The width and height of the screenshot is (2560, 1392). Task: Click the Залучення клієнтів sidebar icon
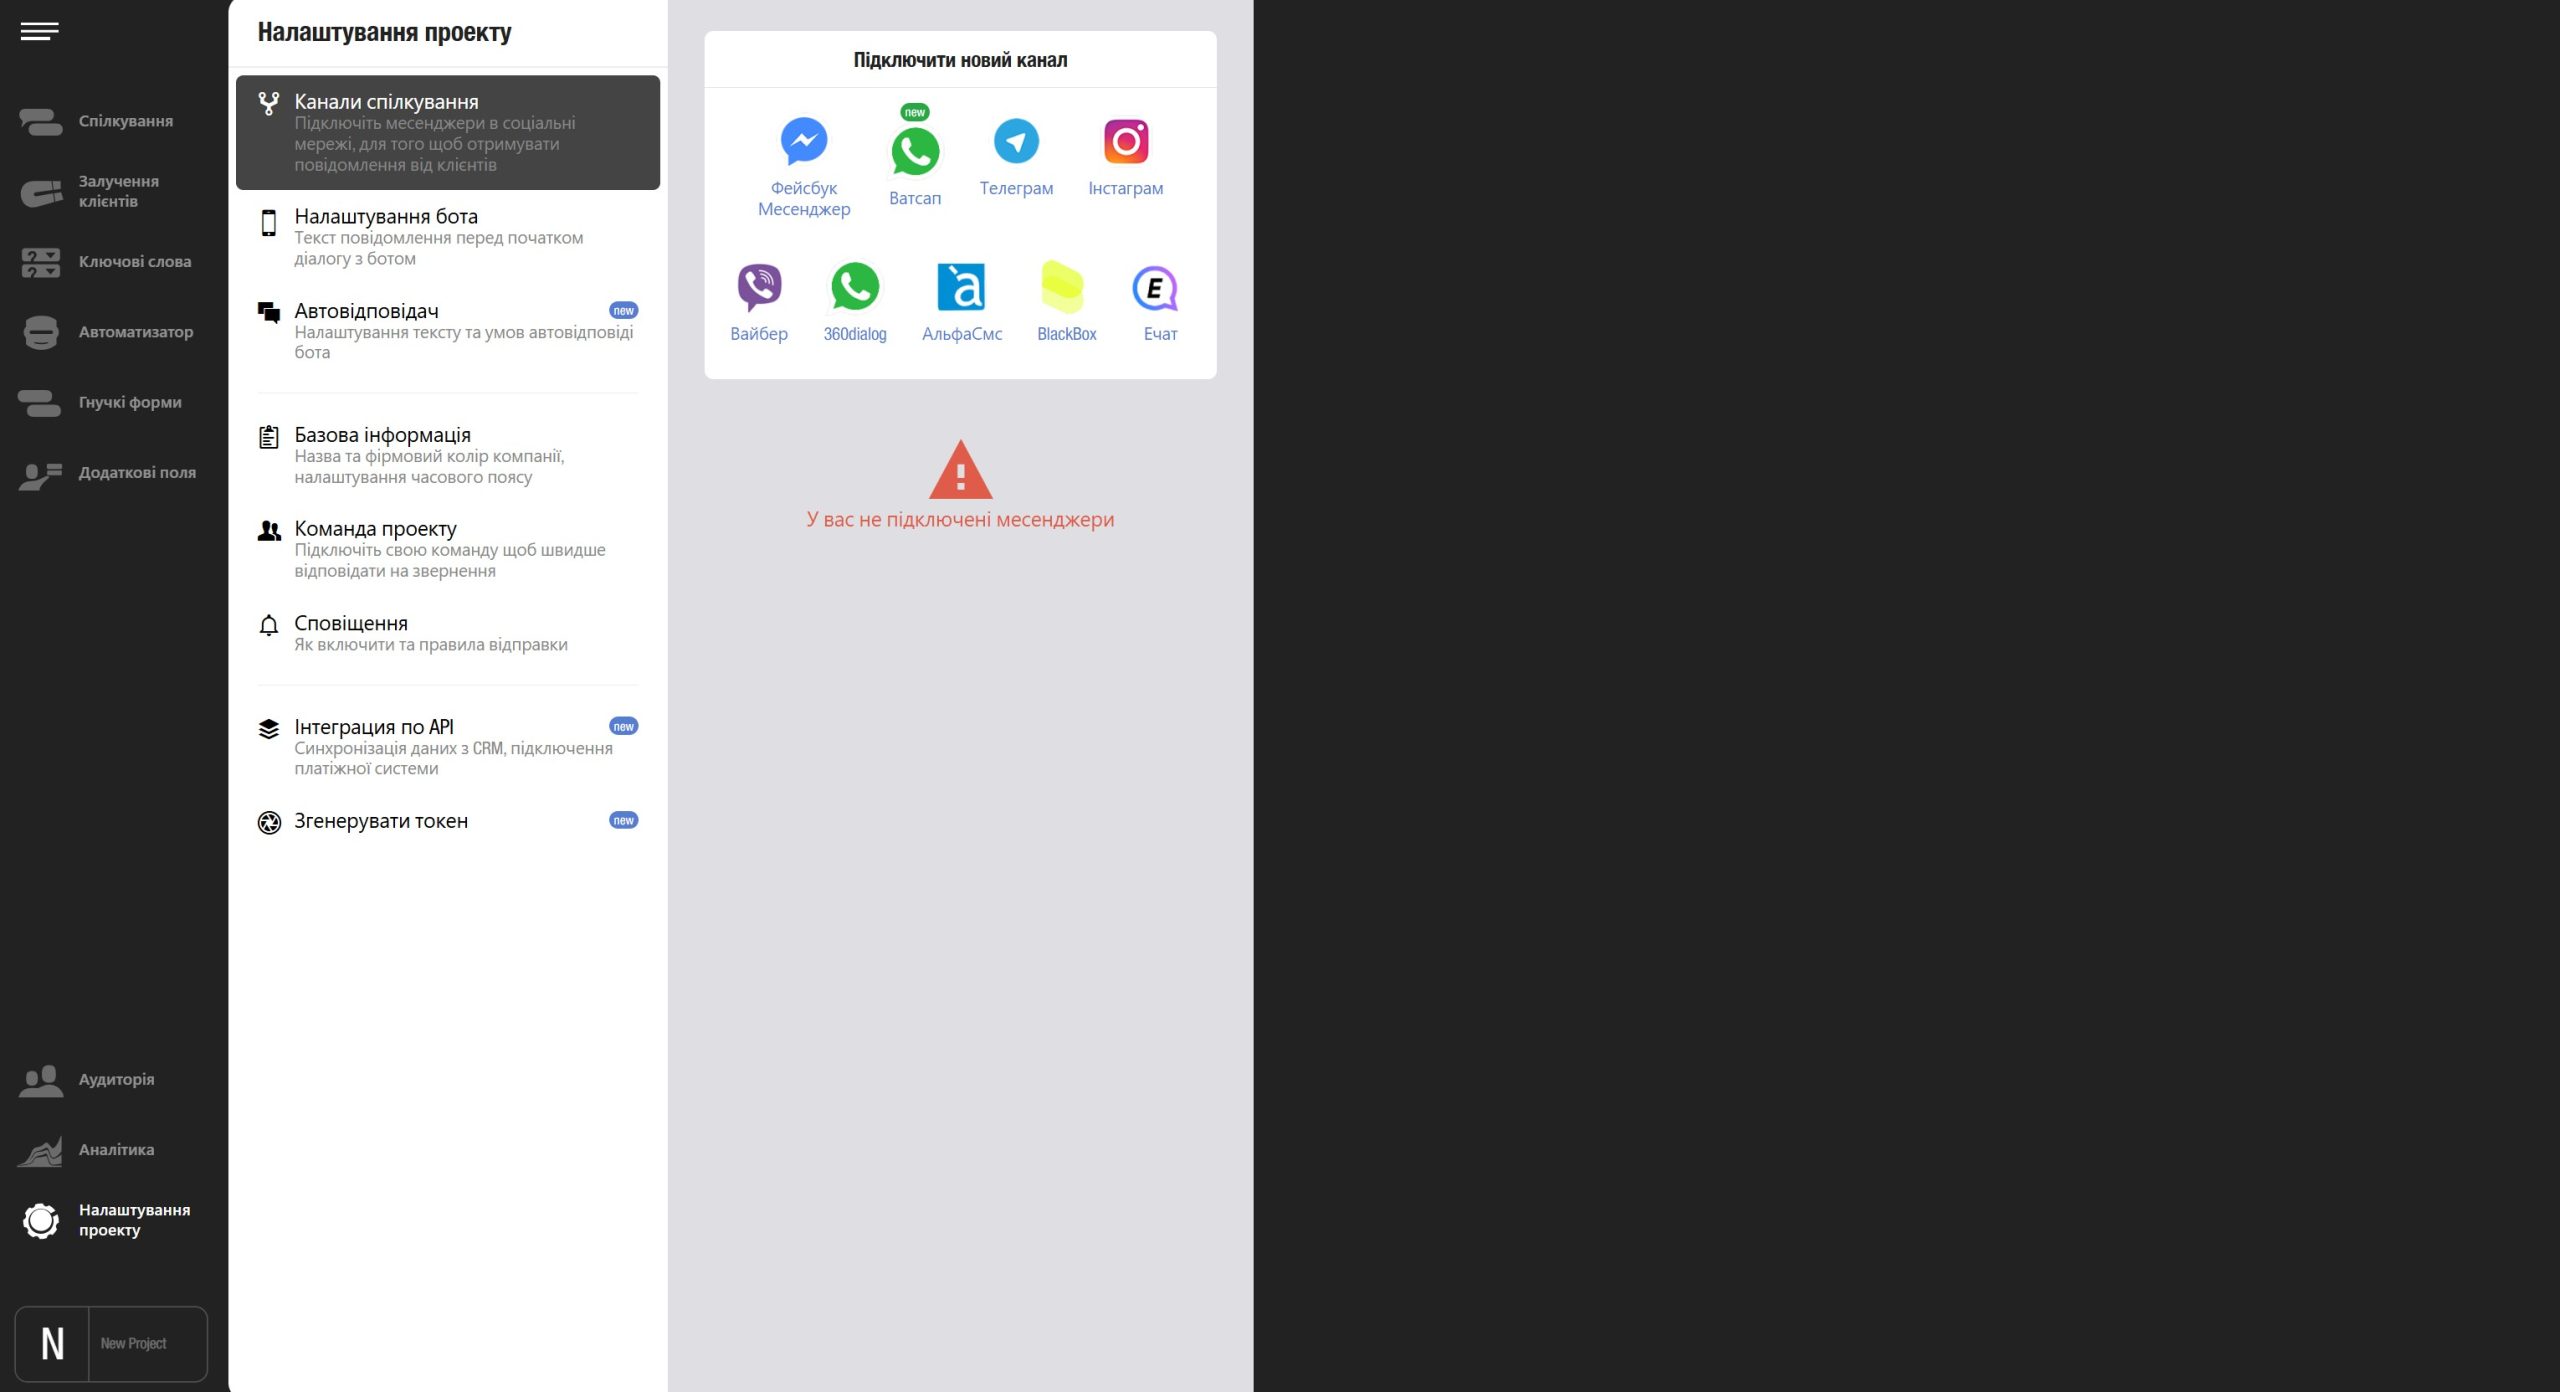tap(40, 192)
